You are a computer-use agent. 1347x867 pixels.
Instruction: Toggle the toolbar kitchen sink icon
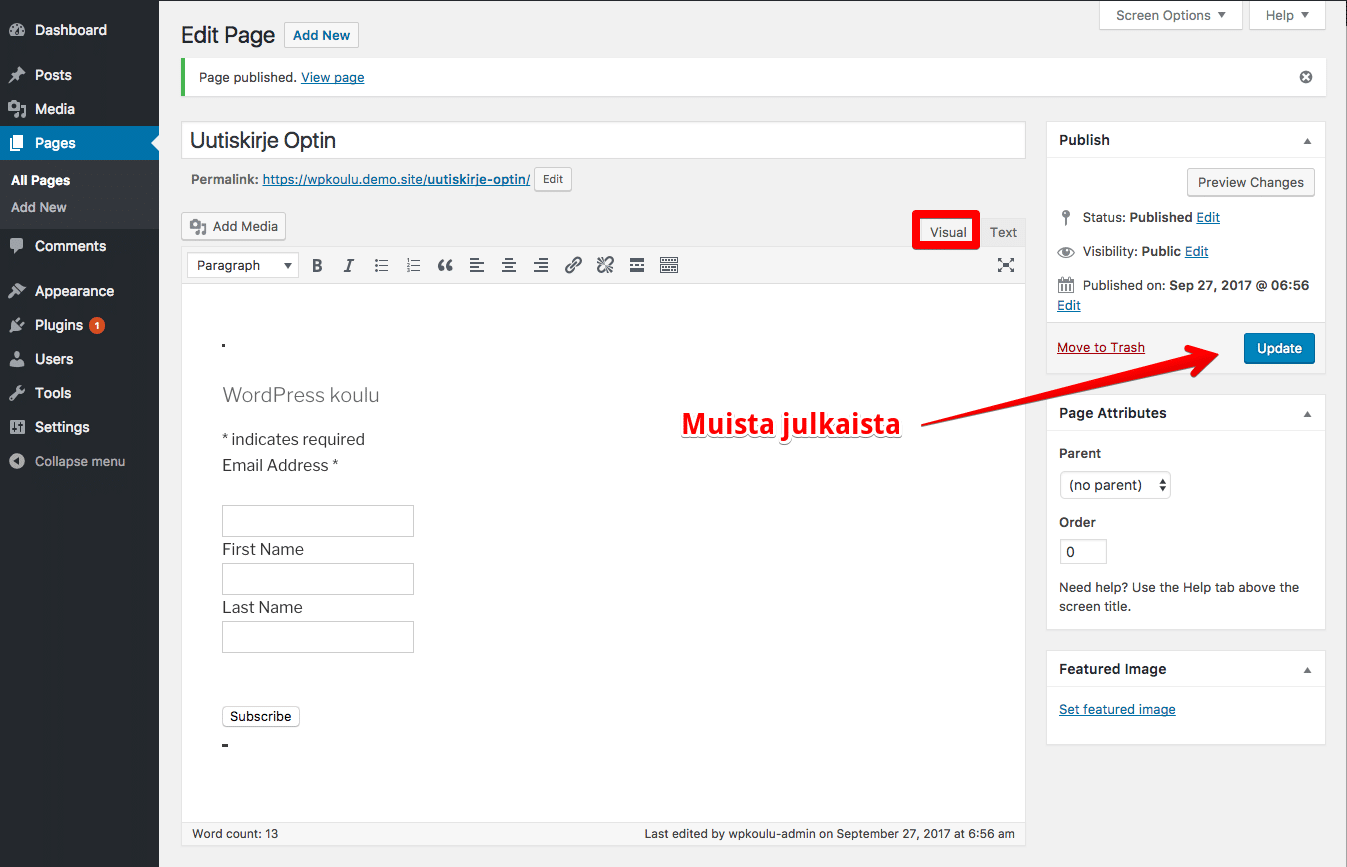(669, 265)
